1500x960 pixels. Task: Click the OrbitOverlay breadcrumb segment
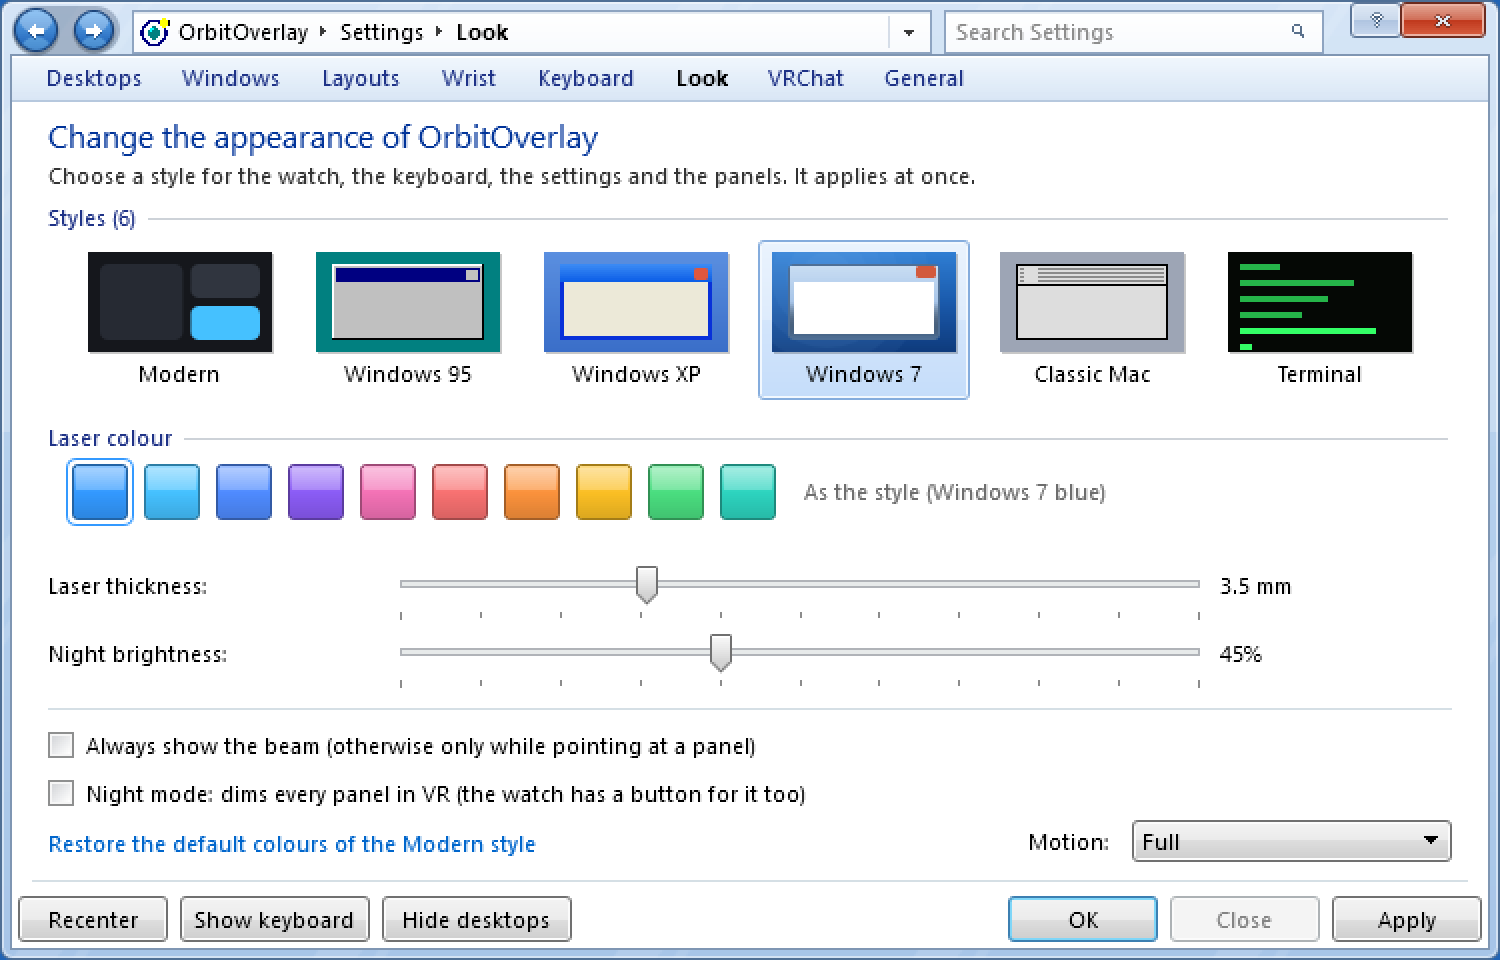(243, 32)
